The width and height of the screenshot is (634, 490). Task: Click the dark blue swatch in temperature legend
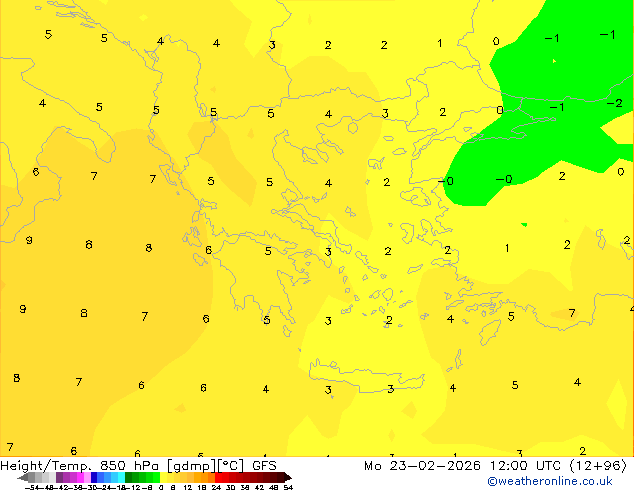point(94,477)
